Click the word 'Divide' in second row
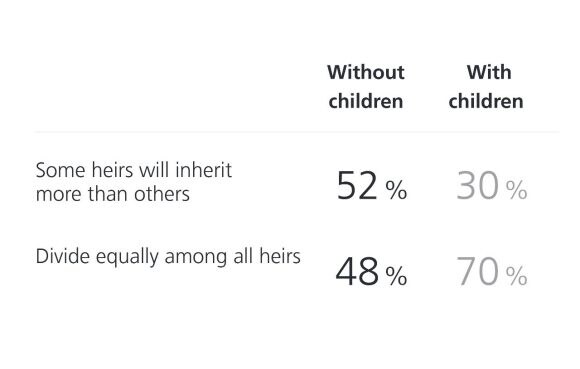Image resolution: width=580 pixels, height=369 pixels. pyautogui.click(x=63, y=256)
